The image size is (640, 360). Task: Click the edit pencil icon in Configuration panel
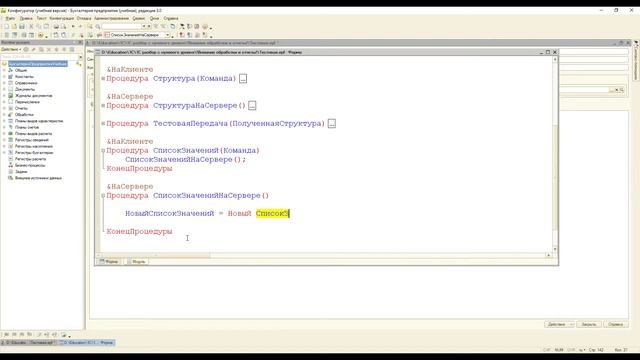[34, 49]
